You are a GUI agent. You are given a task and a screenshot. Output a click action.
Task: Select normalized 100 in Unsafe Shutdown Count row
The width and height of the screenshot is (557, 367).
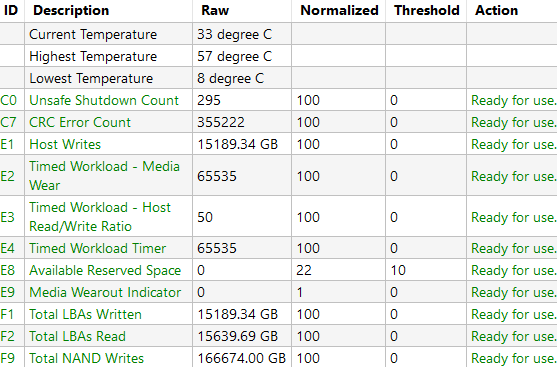308,101
